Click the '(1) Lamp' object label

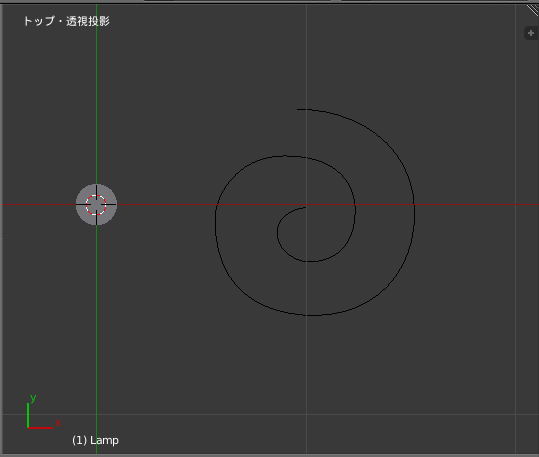[x=95, y=440]
